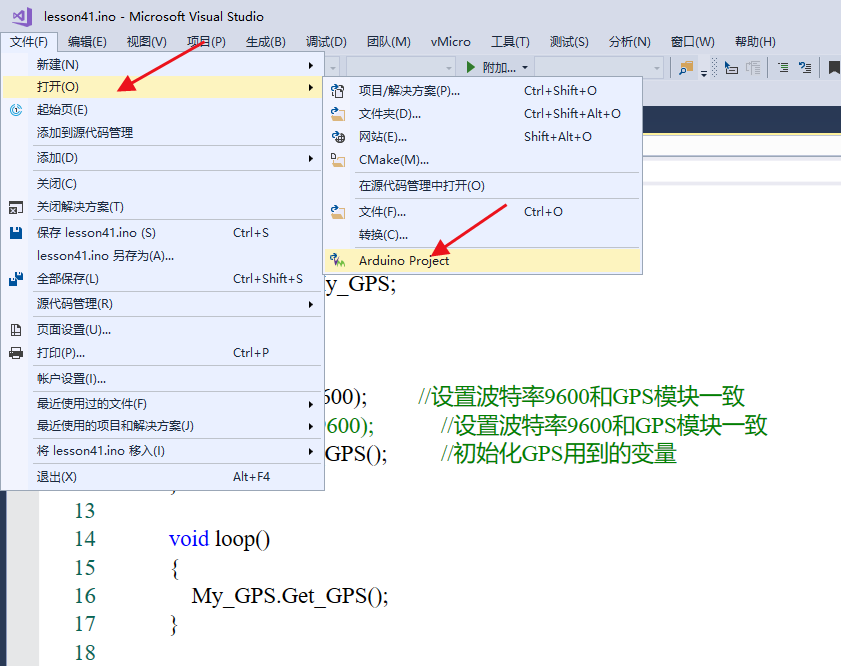The height and width of the screenshot is (666, 841).
Task: Click the uncomment selection lines icon
Action: pos(805,68)
